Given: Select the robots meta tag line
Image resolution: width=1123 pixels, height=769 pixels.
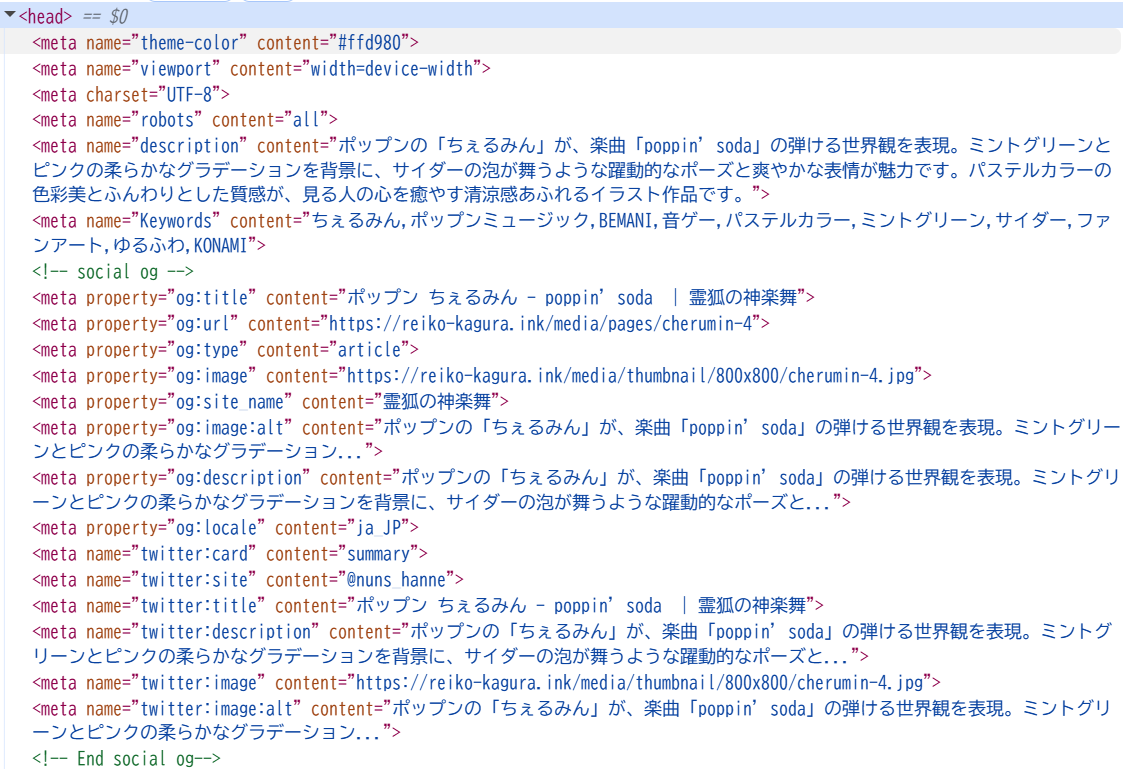Looking at the screenshot, I should (x=185, y=120).
